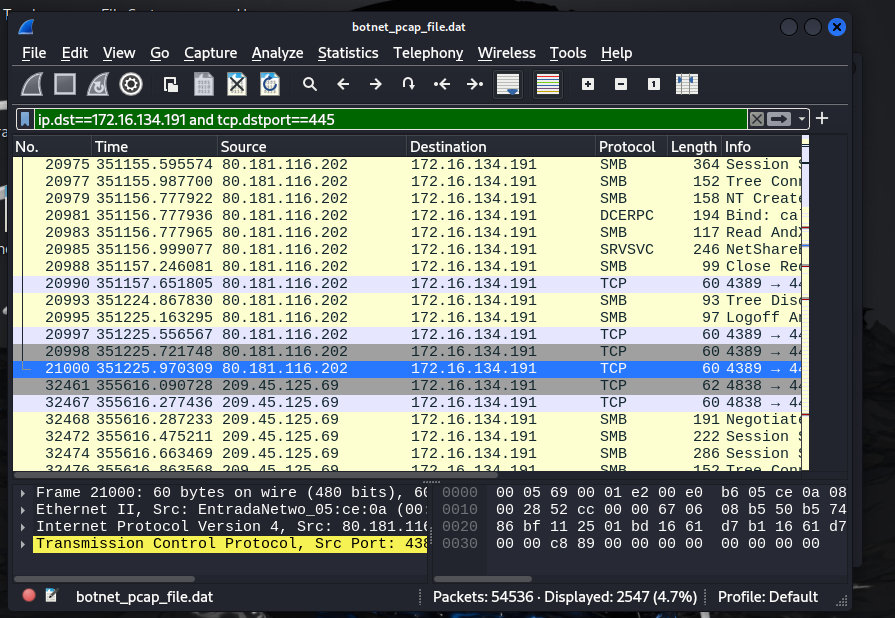Toggle auto-scroll during live capture
This screenshot has height=618, width=895.
(508, 84)
